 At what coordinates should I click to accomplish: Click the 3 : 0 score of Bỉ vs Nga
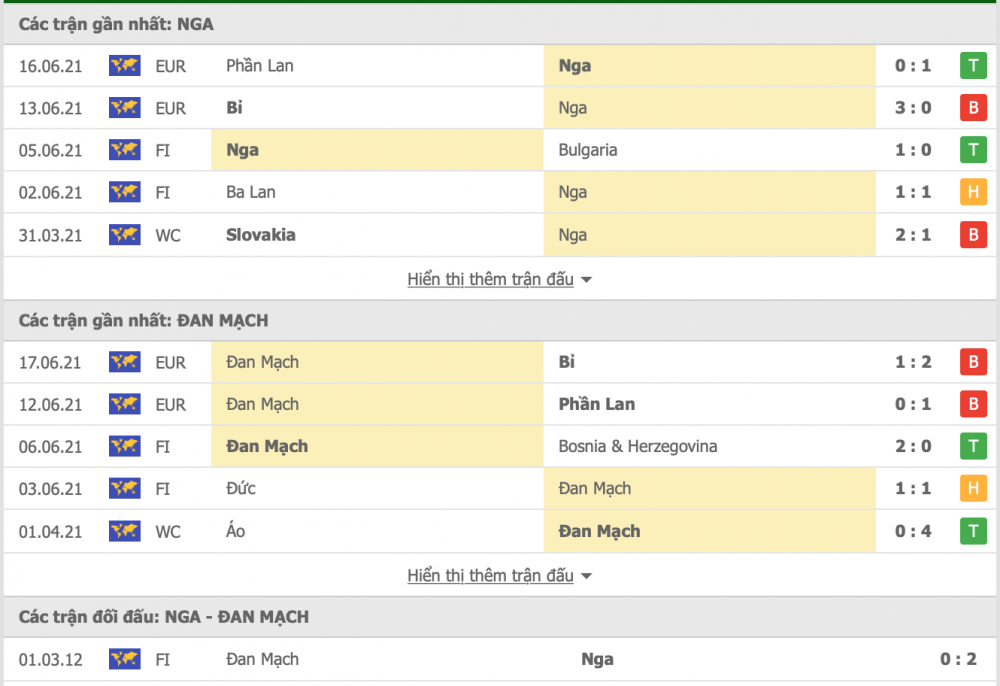(x=913, y=108)
